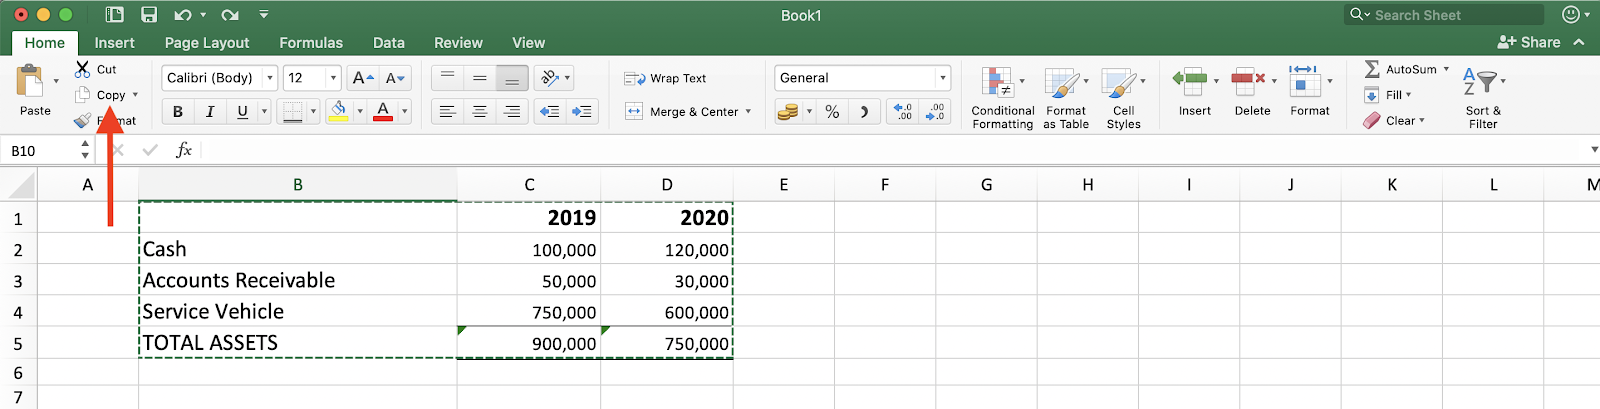This screenshot has height=409, width=1600.
Task: Collapse the ribbon with chevron
Action: point(1579,42)
